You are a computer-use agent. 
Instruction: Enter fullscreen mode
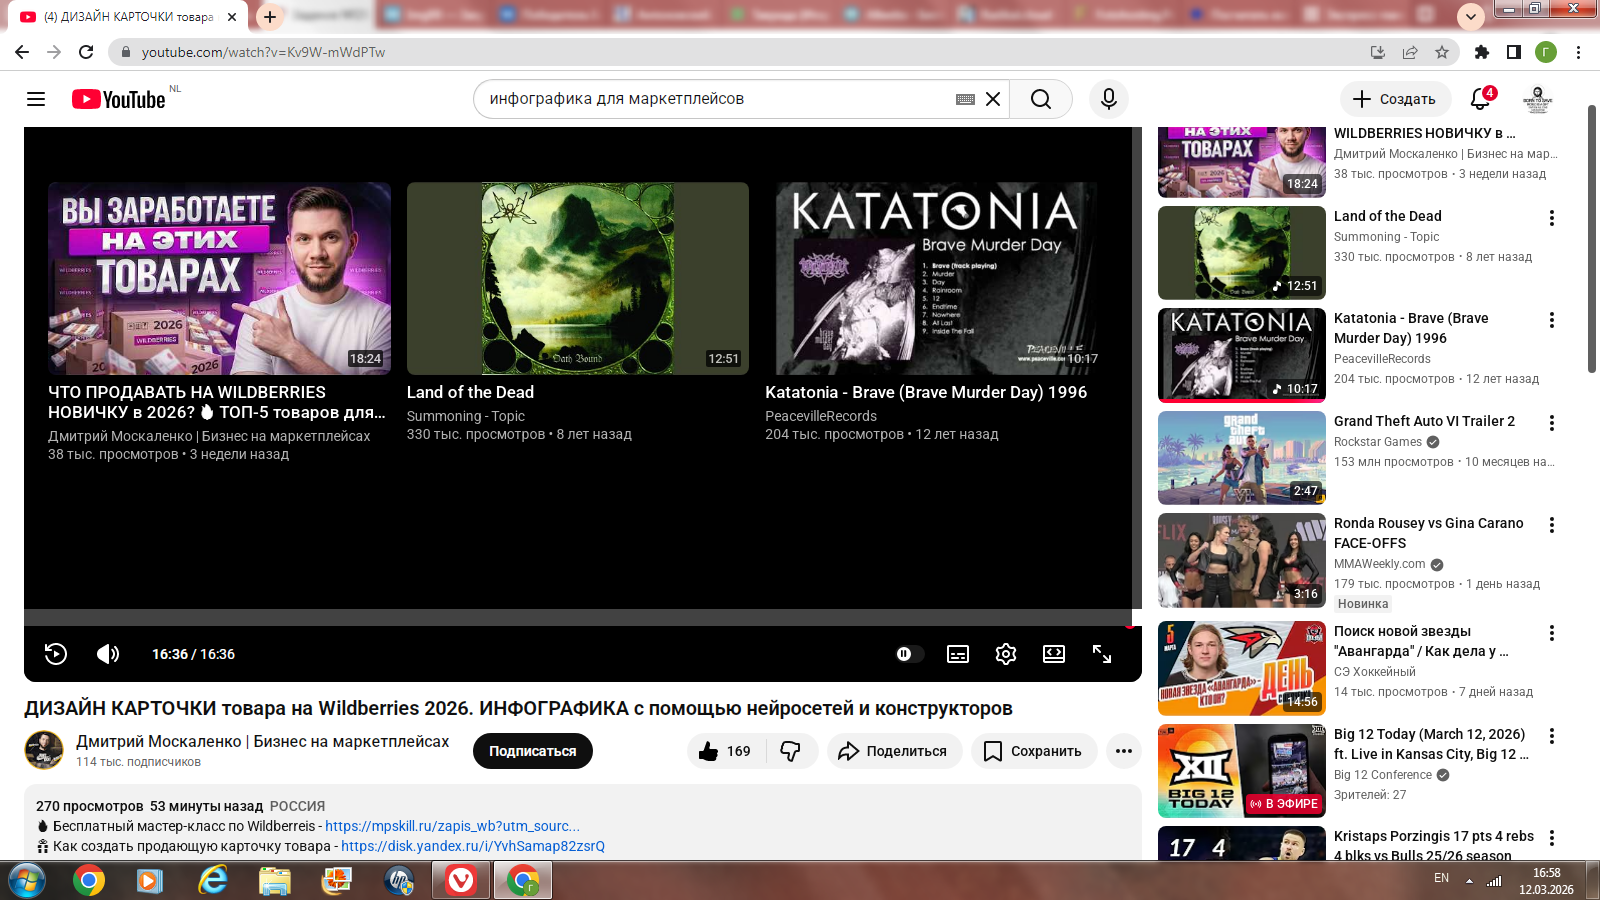[x=1102, y=654]
